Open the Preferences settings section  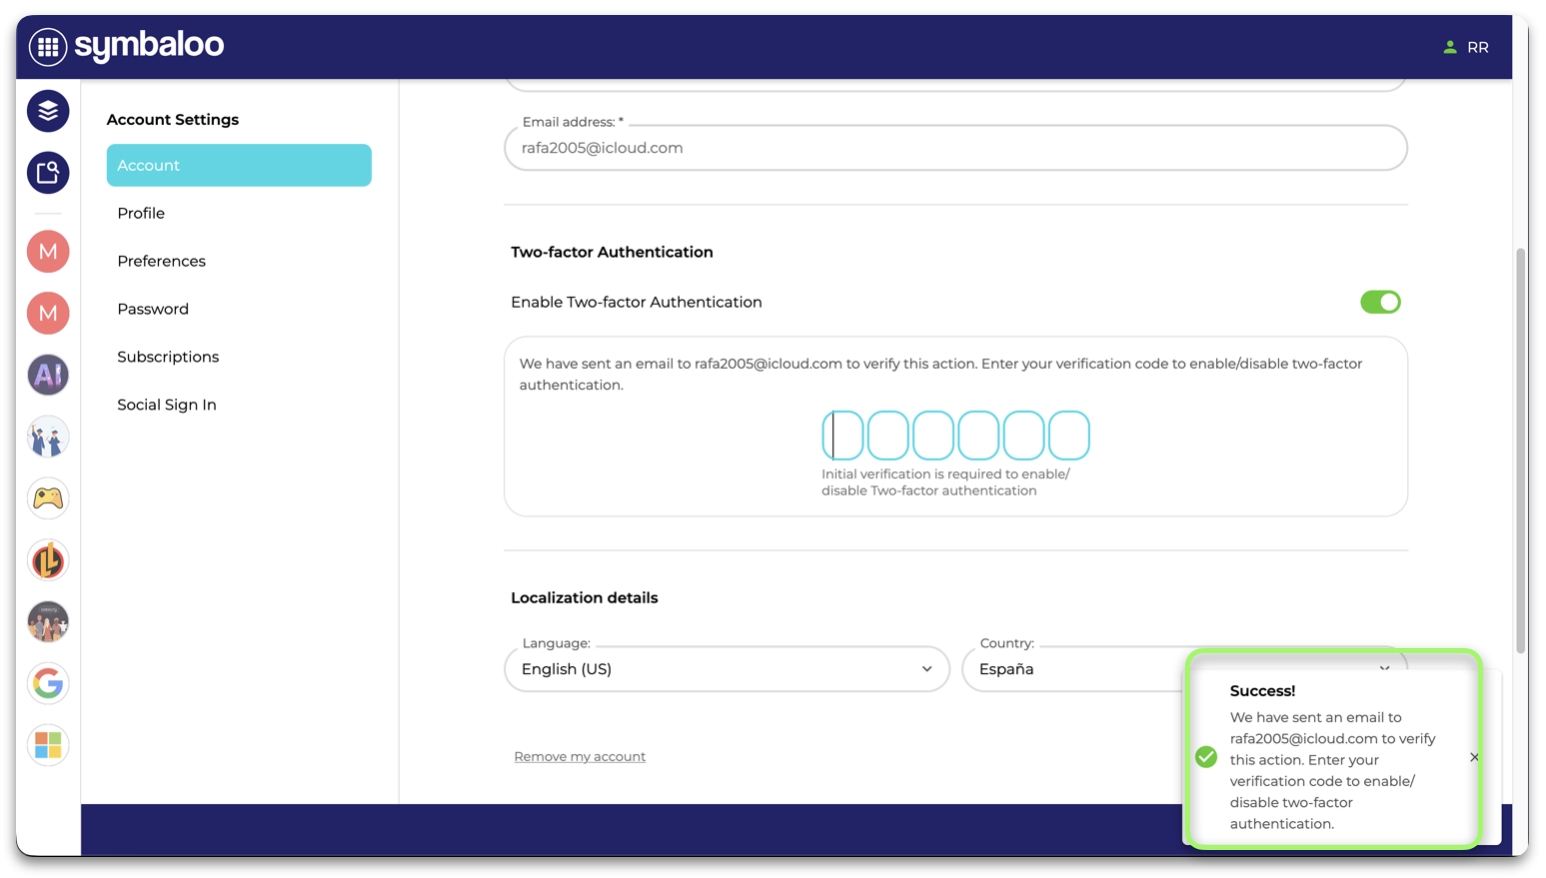pyautogui.click(x=161, y=261)
